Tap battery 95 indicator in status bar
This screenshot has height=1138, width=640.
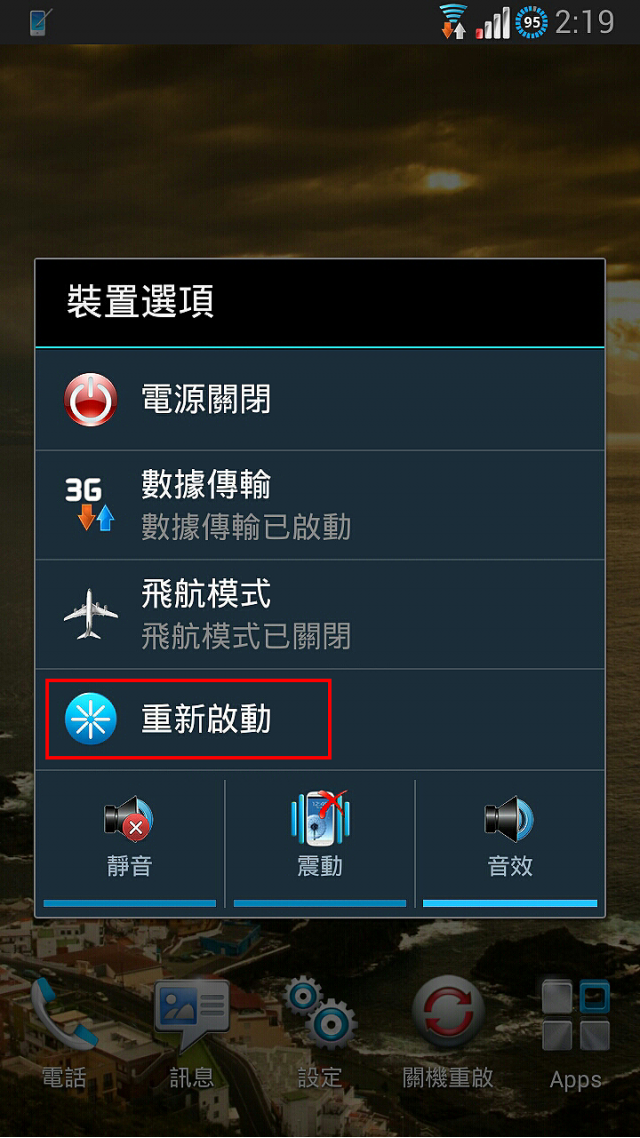tap(531, 22)
